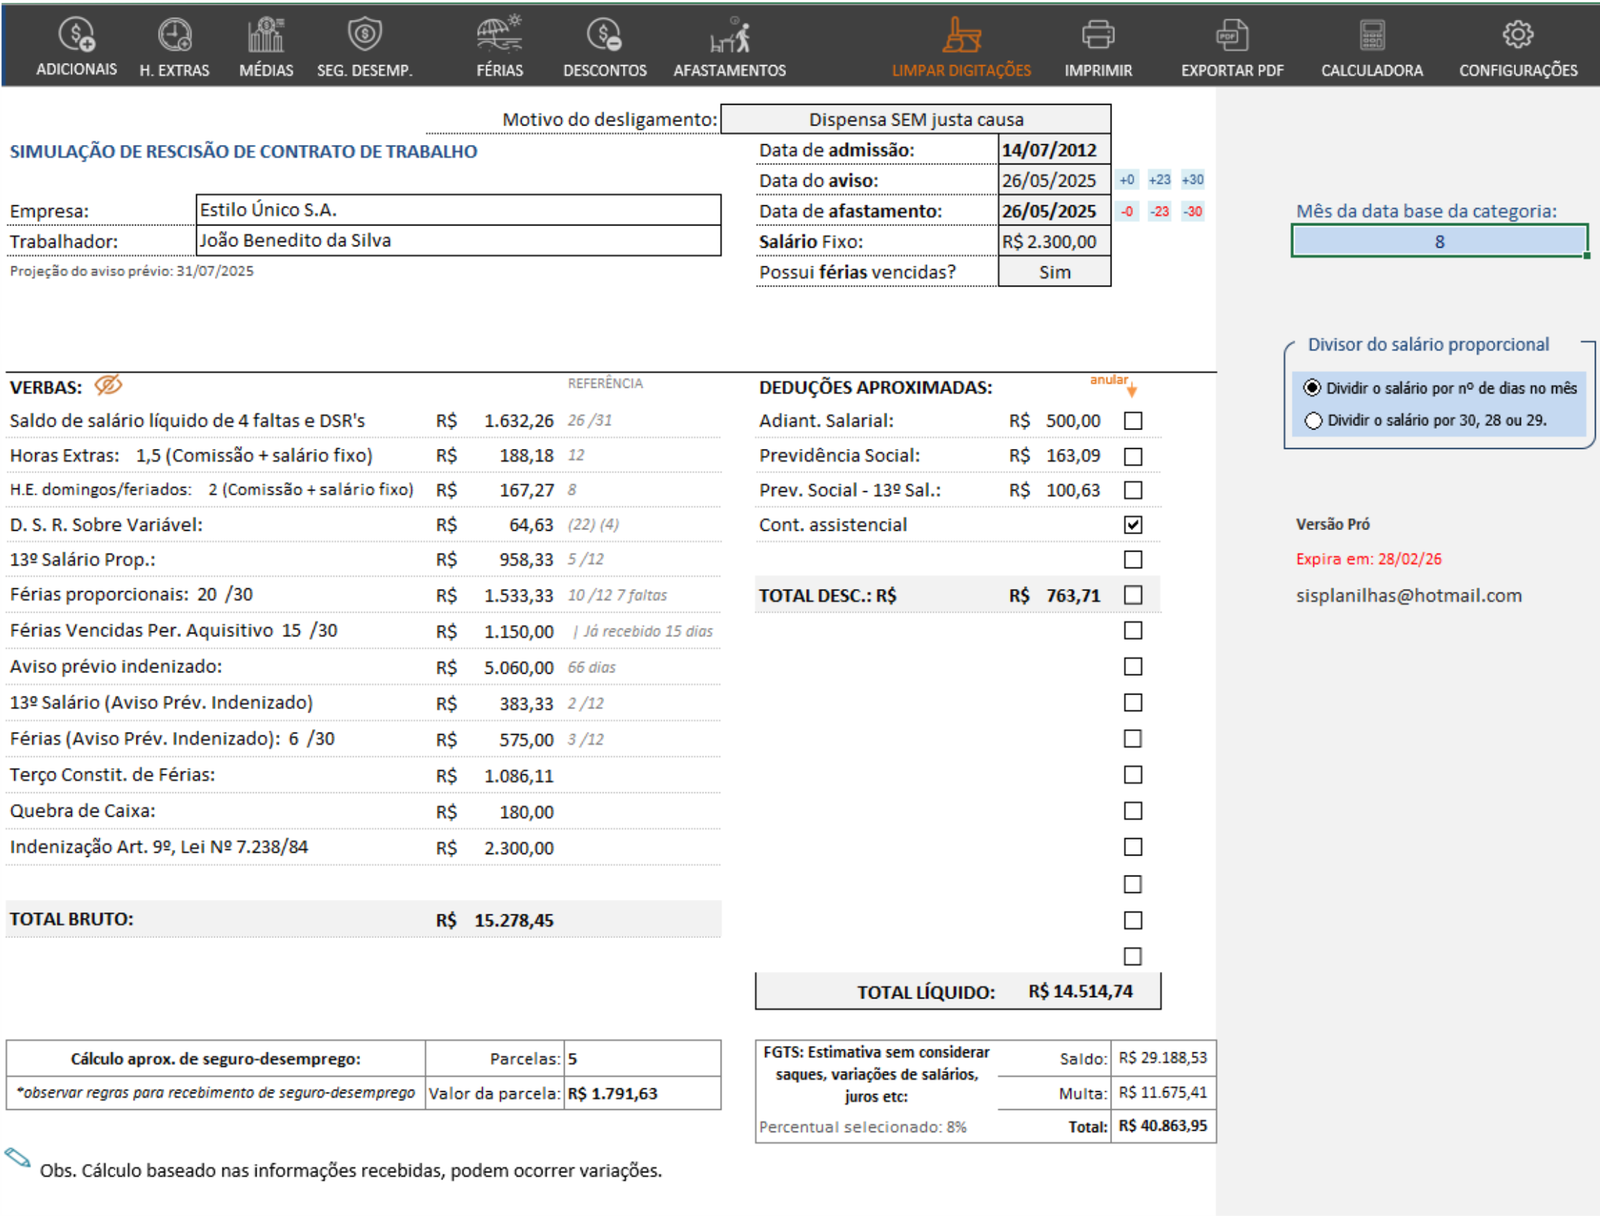Click Valor da parcela R$ 1.791,63

pos(613,1093)
